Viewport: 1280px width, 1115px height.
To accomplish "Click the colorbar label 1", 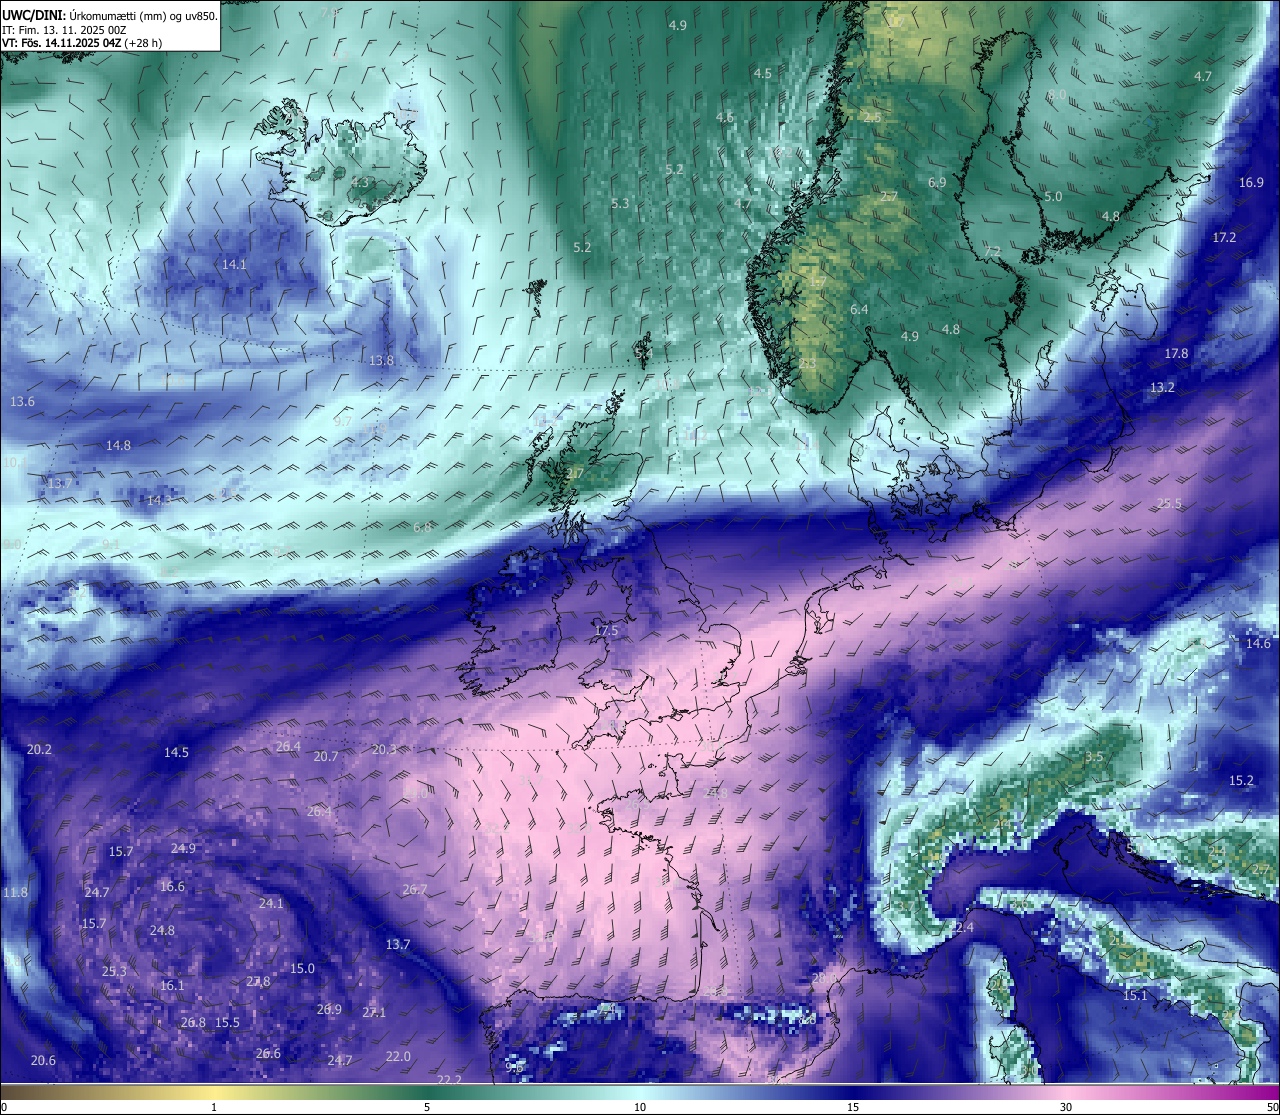I will [214, 1107].
